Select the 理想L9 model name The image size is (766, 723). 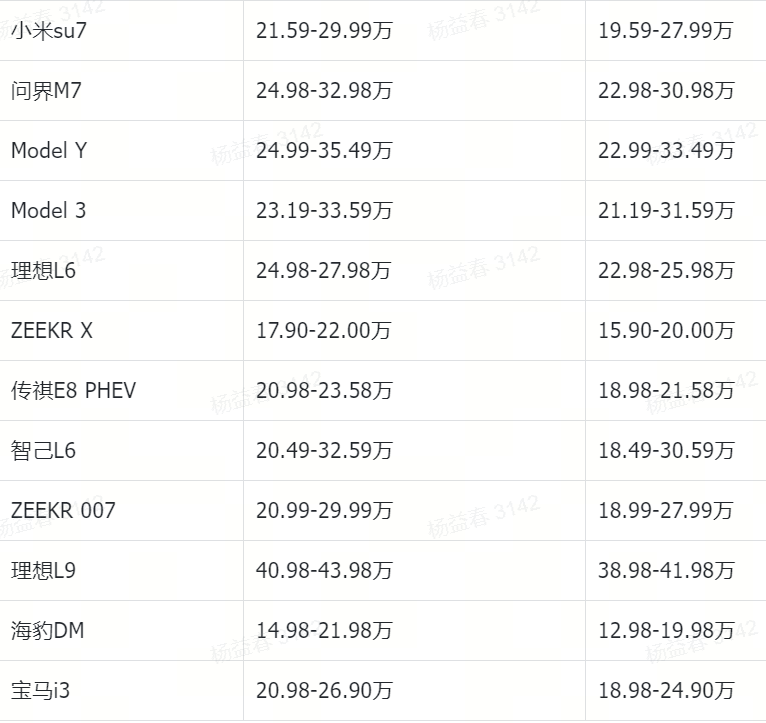[43, 571]
